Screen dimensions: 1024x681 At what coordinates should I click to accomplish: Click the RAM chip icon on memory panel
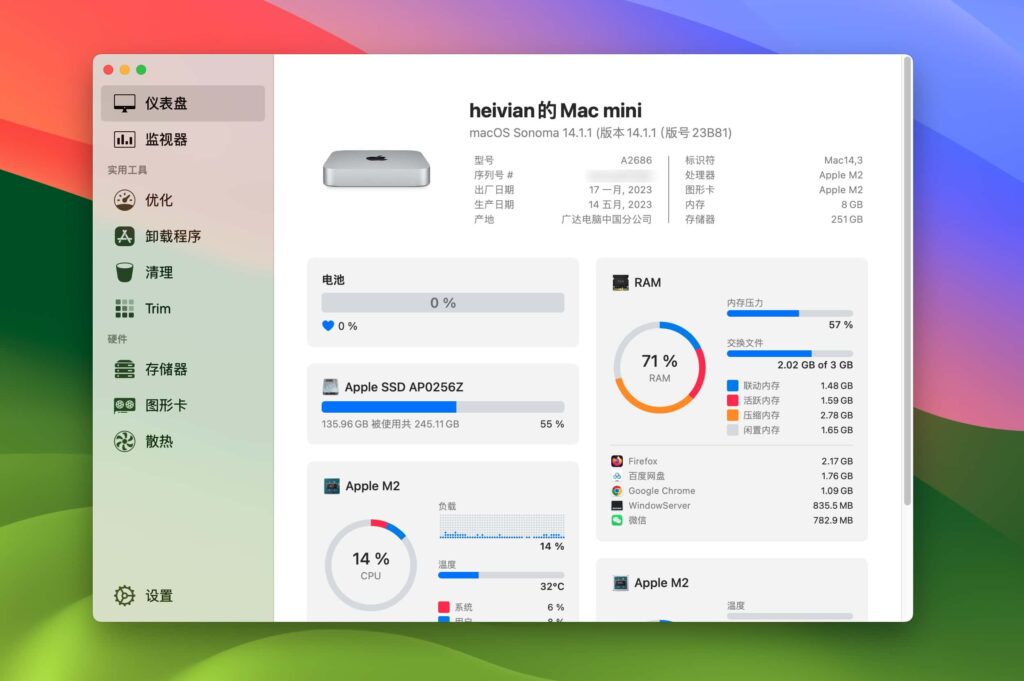click(620, 282)
